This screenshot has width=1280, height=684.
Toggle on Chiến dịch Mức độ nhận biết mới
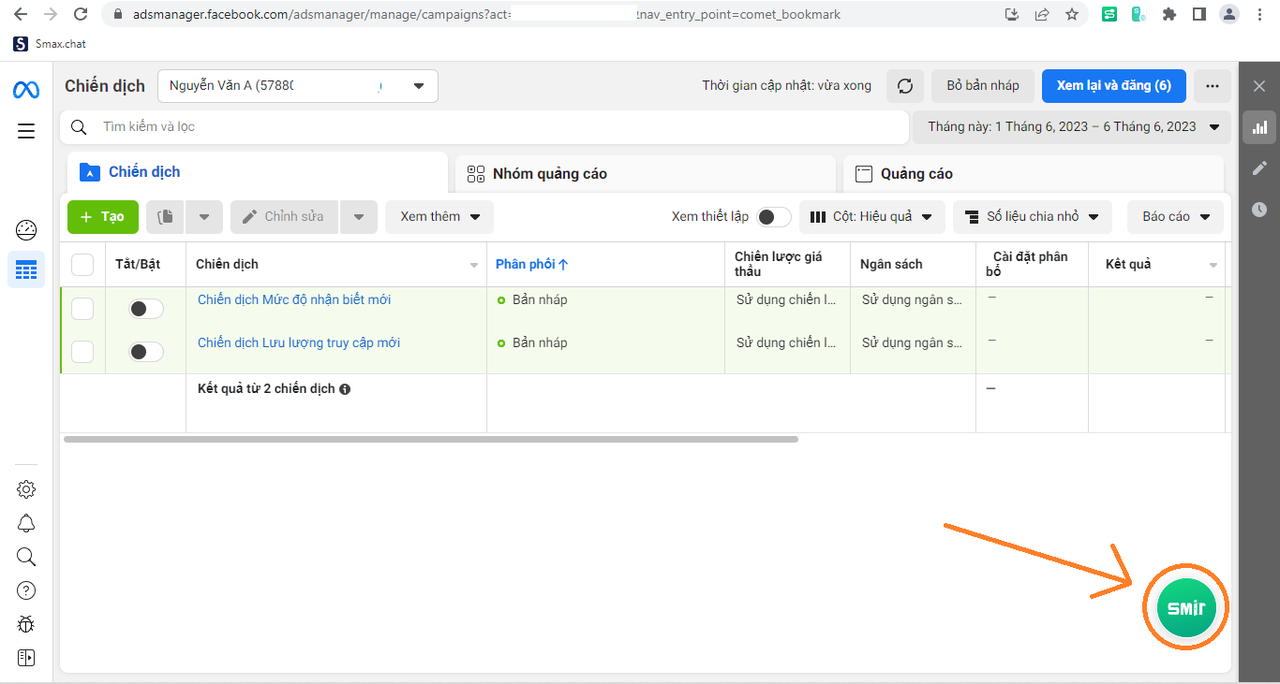coord(146,309)
